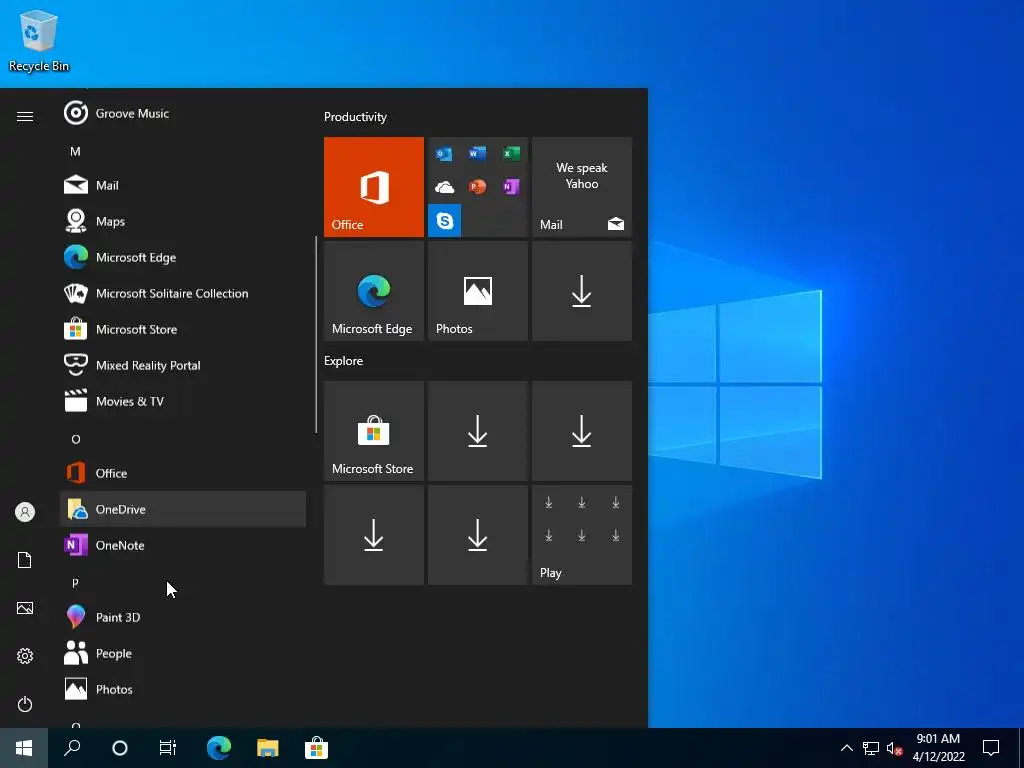Open Excel icon in Office apps tile

coord(511,153)
